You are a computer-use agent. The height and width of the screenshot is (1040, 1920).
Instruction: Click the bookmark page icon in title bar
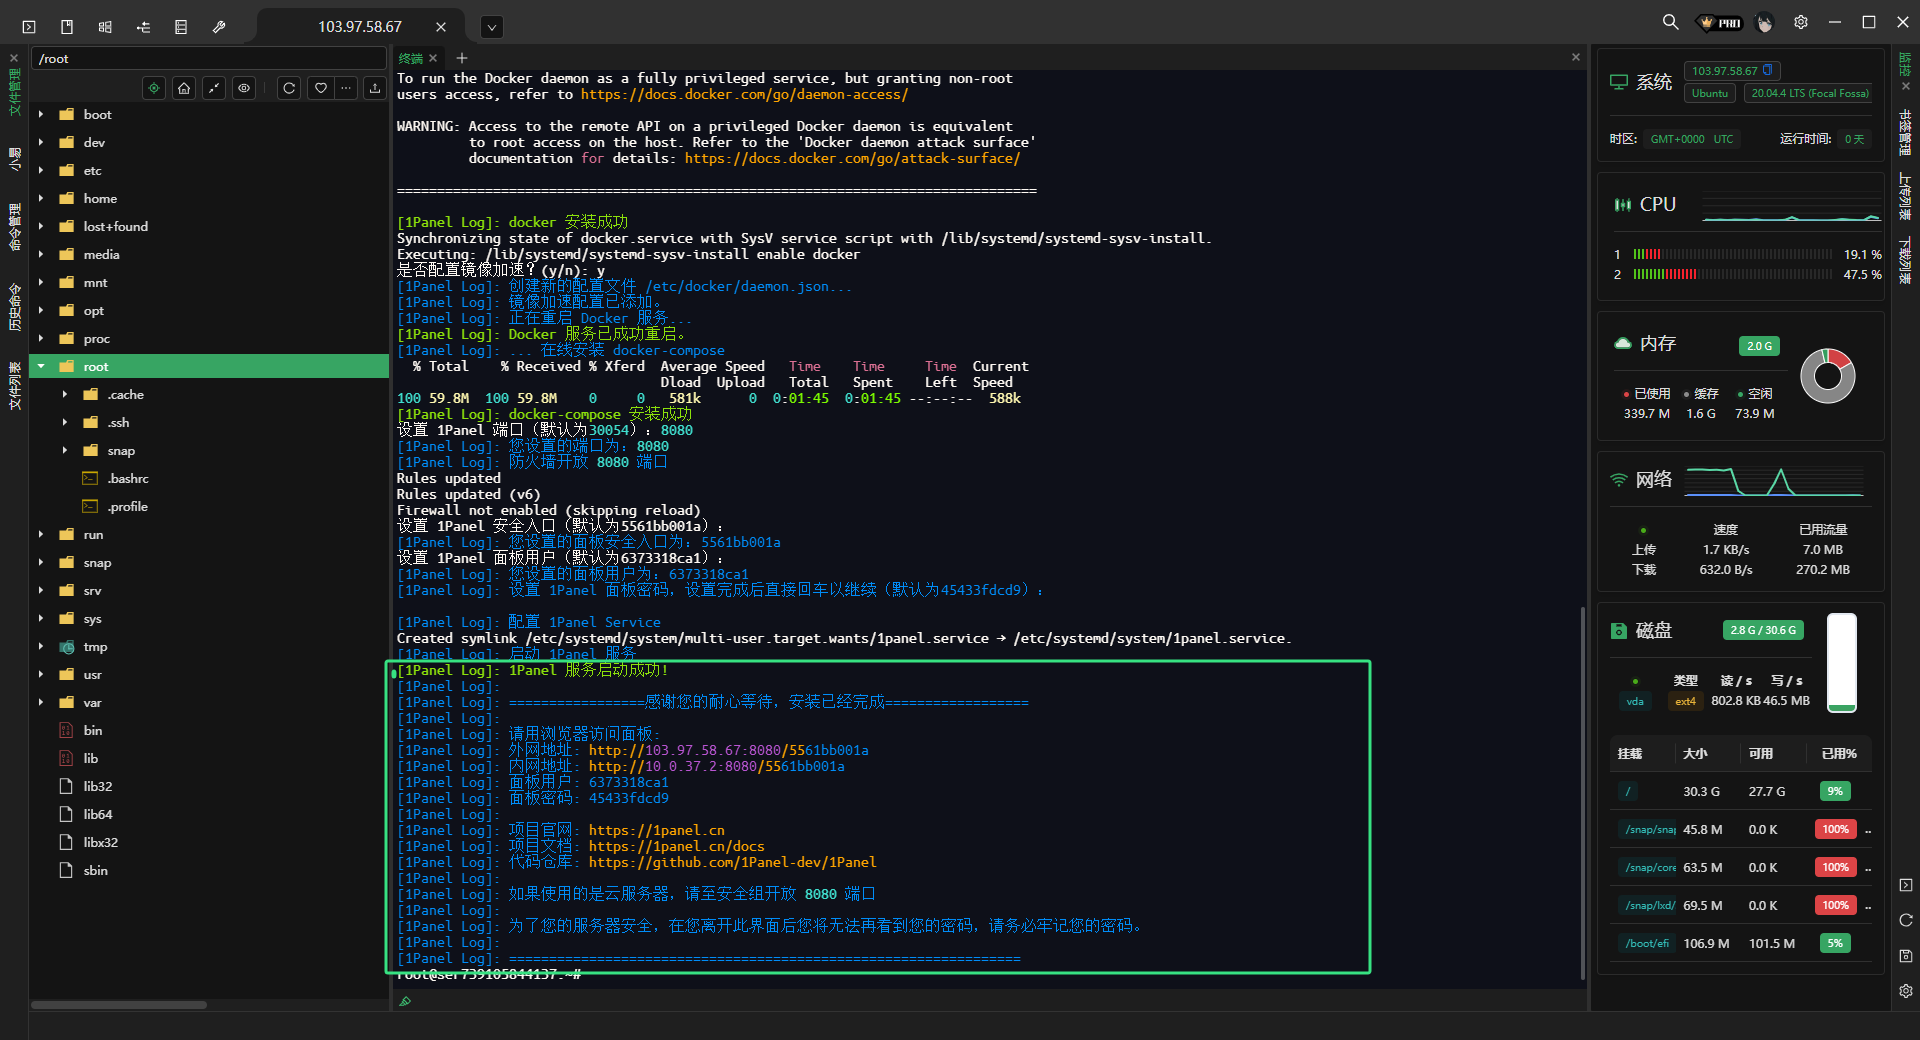click(67, 27)
